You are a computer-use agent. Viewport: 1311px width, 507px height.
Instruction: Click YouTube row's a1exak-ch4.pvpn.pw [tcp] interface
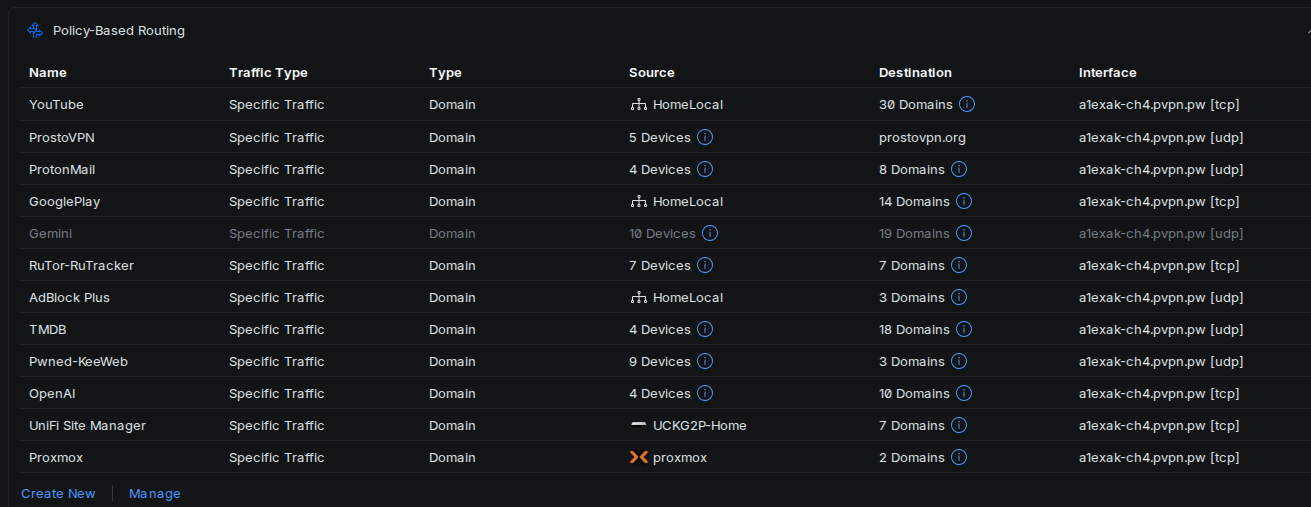(1159, 104)
